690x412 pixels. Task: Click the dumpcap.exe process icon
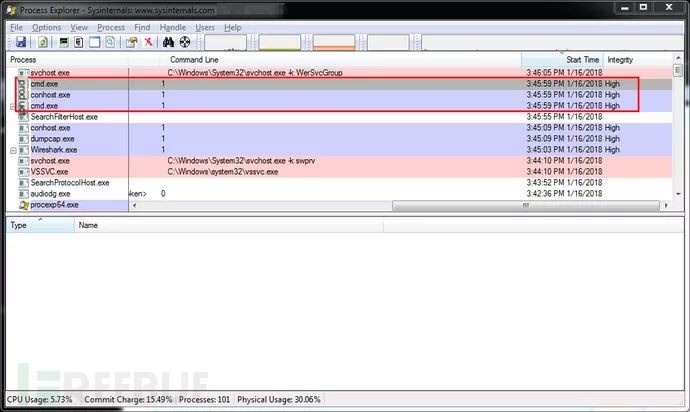[24, 139]
